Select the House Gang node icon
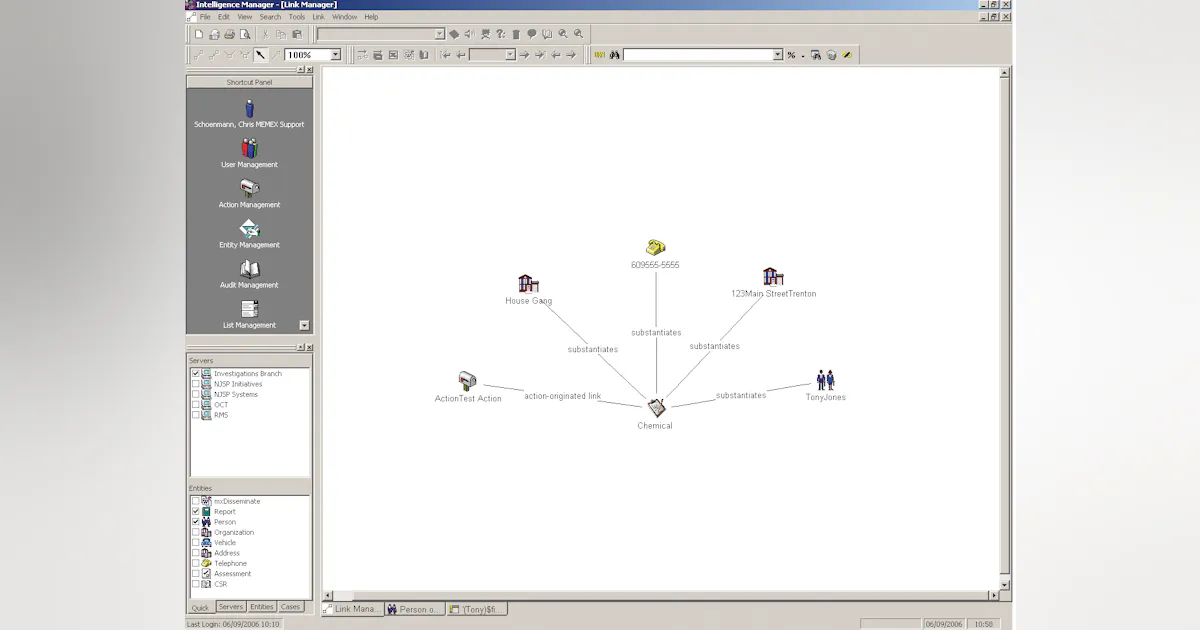The width and height of the screenshot is (1200, 630). (x=528, y=284)
